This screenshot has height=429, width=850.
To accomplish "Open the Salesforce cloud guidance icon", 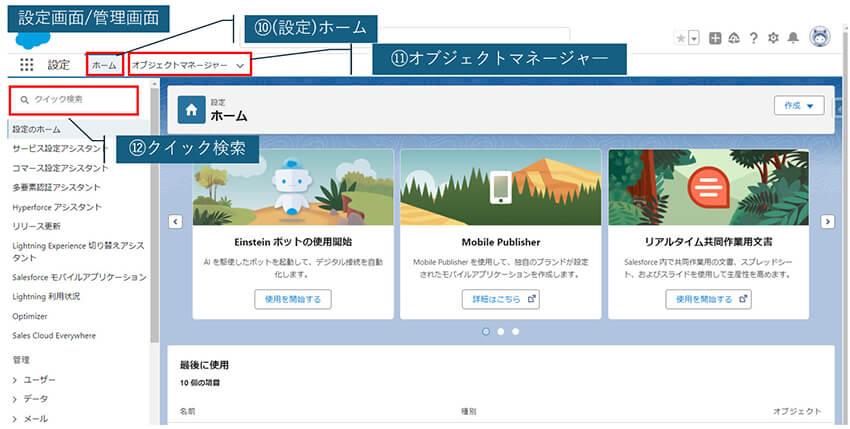I will [x=734, y=38].
